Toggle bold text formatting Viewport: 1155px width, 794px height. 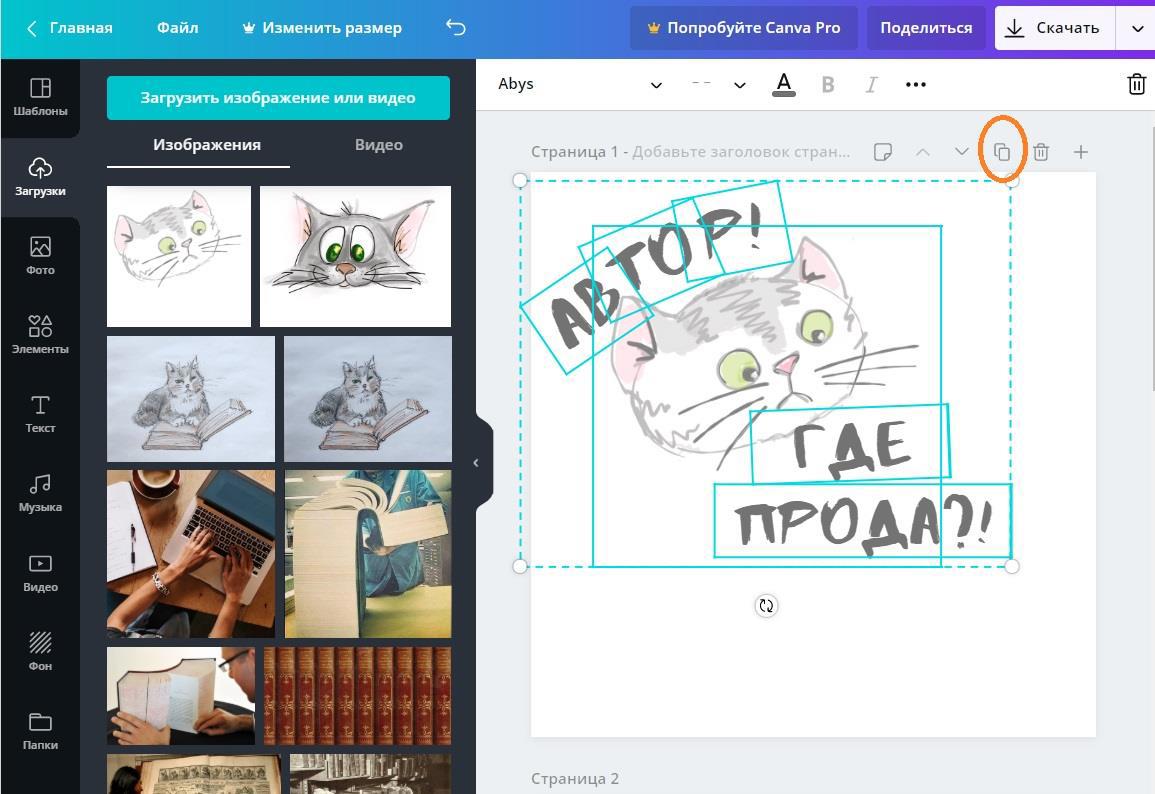tap(827, 85)
